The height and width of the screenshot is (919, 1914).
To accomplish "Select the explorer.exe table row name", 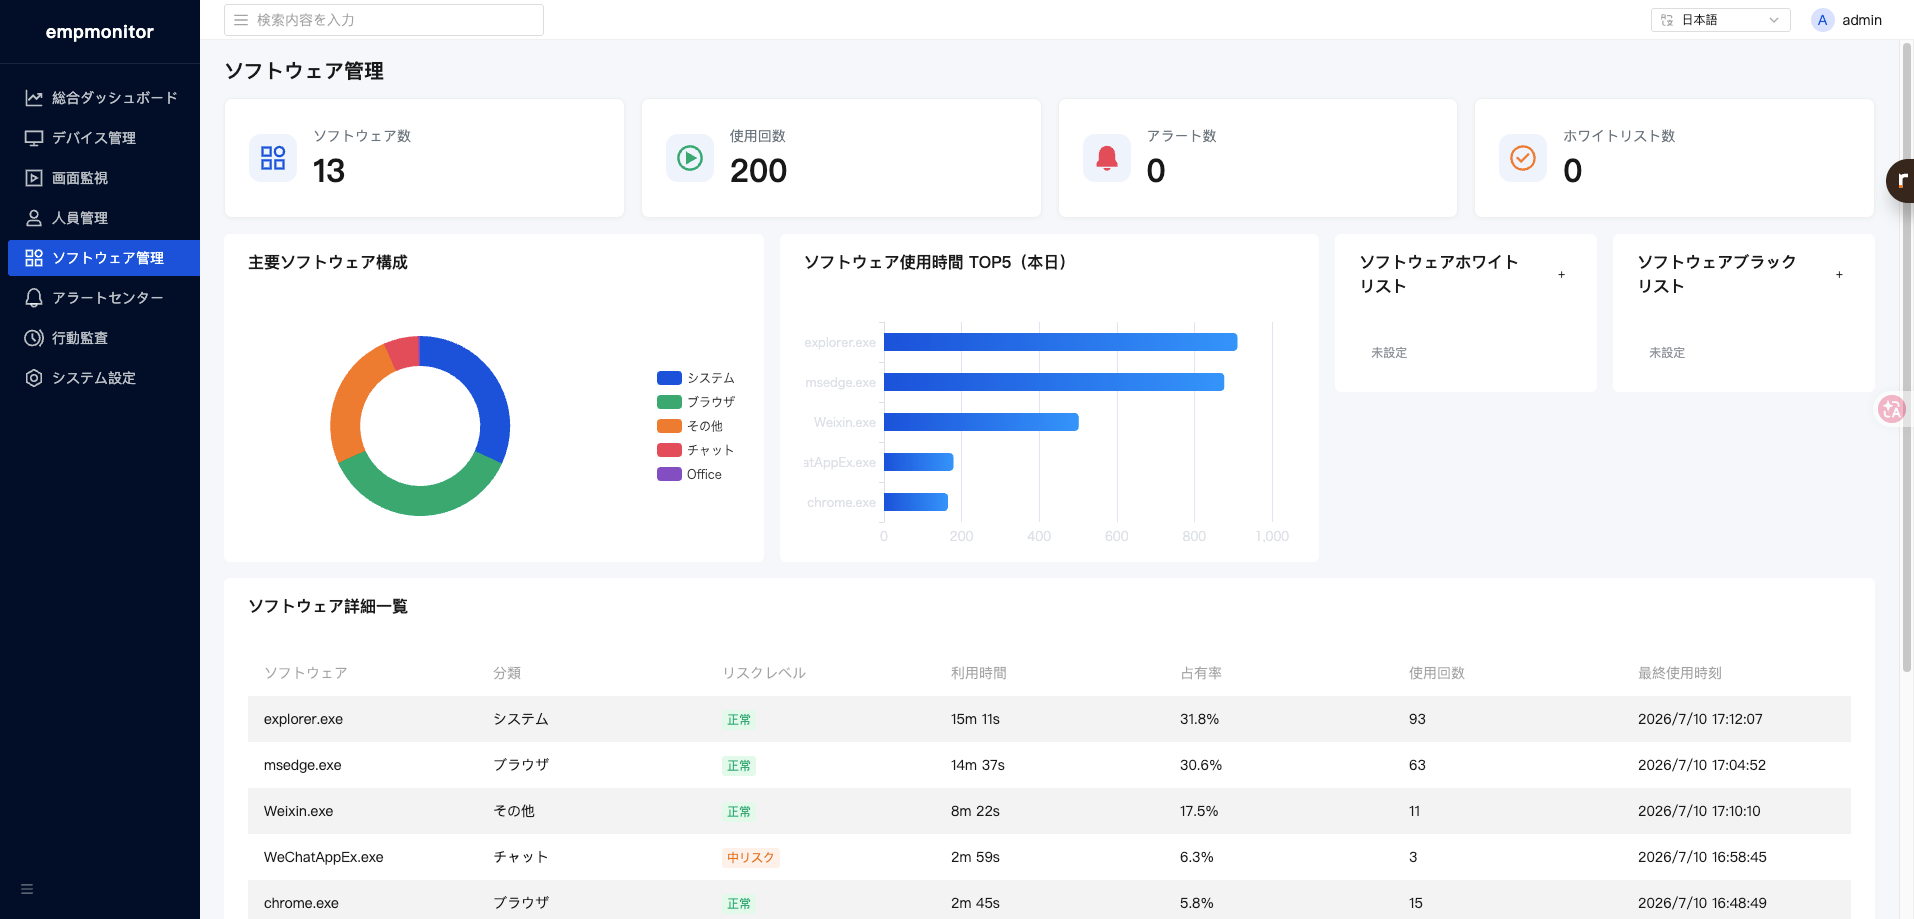I will pos(304,719).
